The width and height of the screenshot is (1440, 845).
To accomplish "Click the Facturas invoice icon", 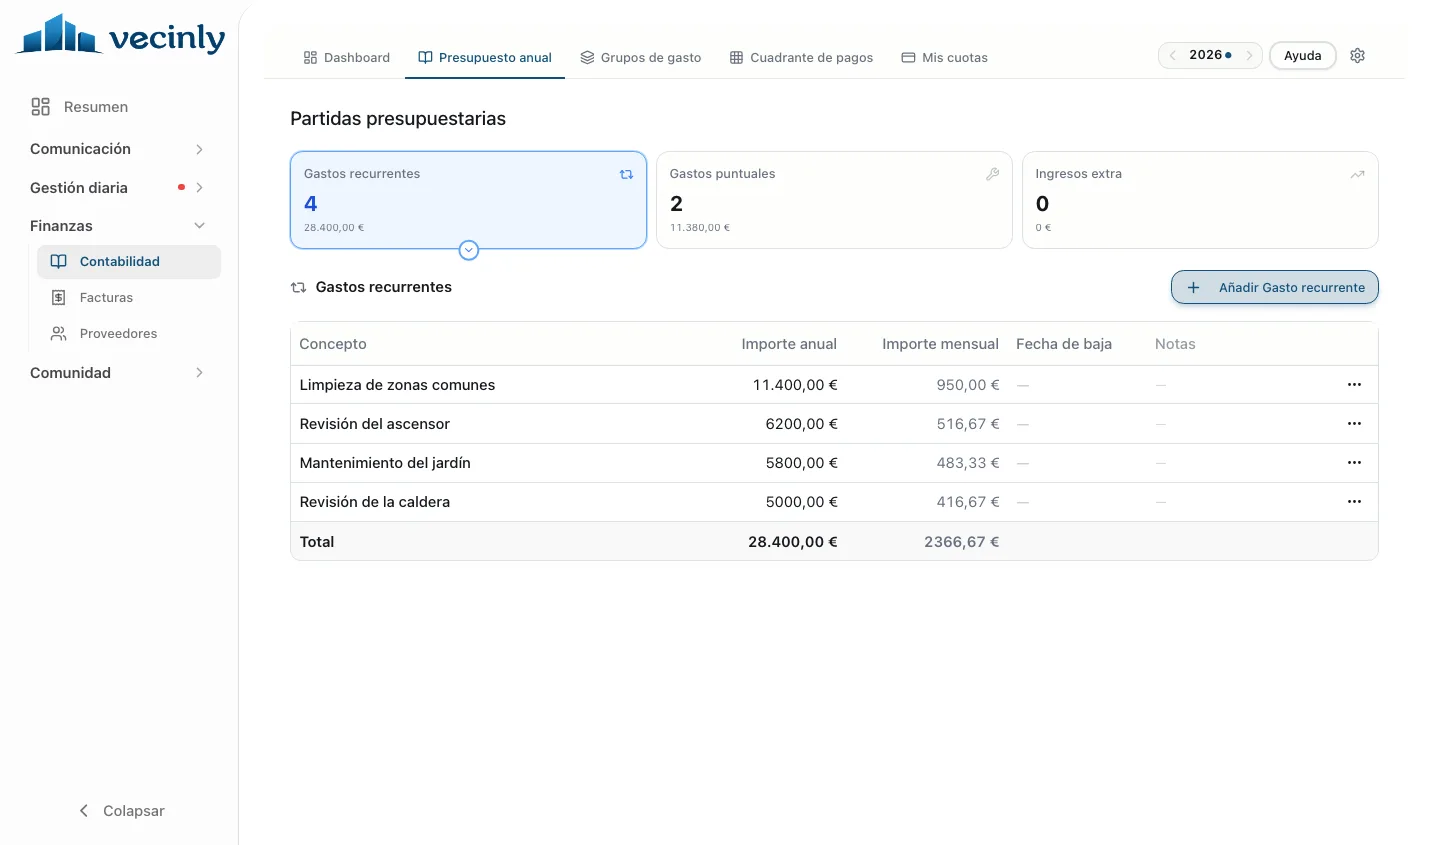I will point(59,298).
